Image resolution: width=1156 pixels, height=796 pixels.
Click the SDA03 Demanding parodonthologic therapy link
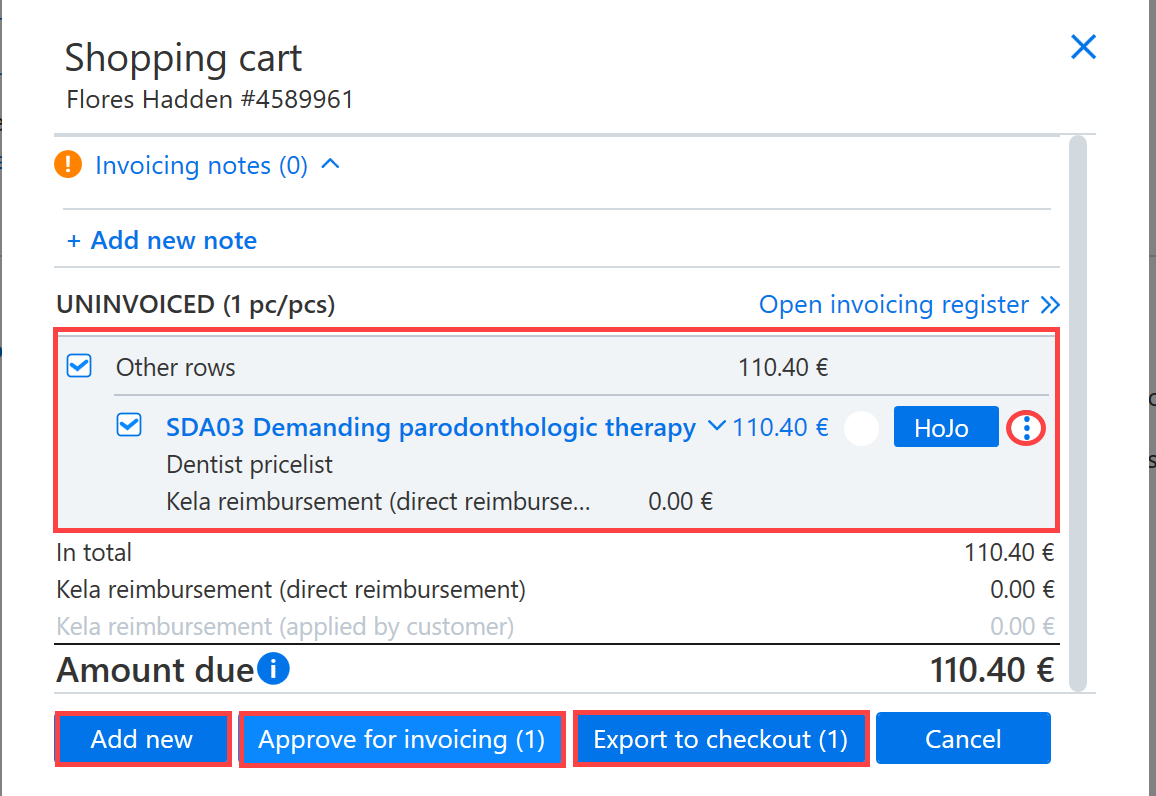coord(431,427)
